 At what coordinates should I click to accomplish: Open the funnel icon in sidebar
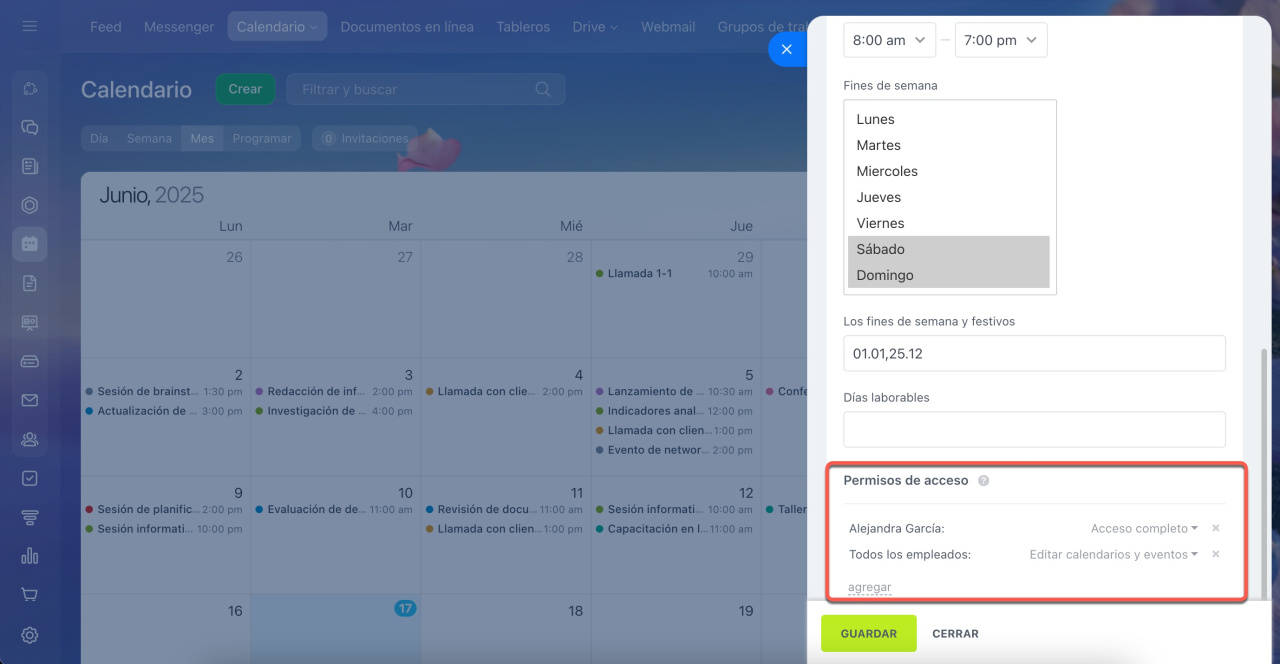click(x=29, y=517)
